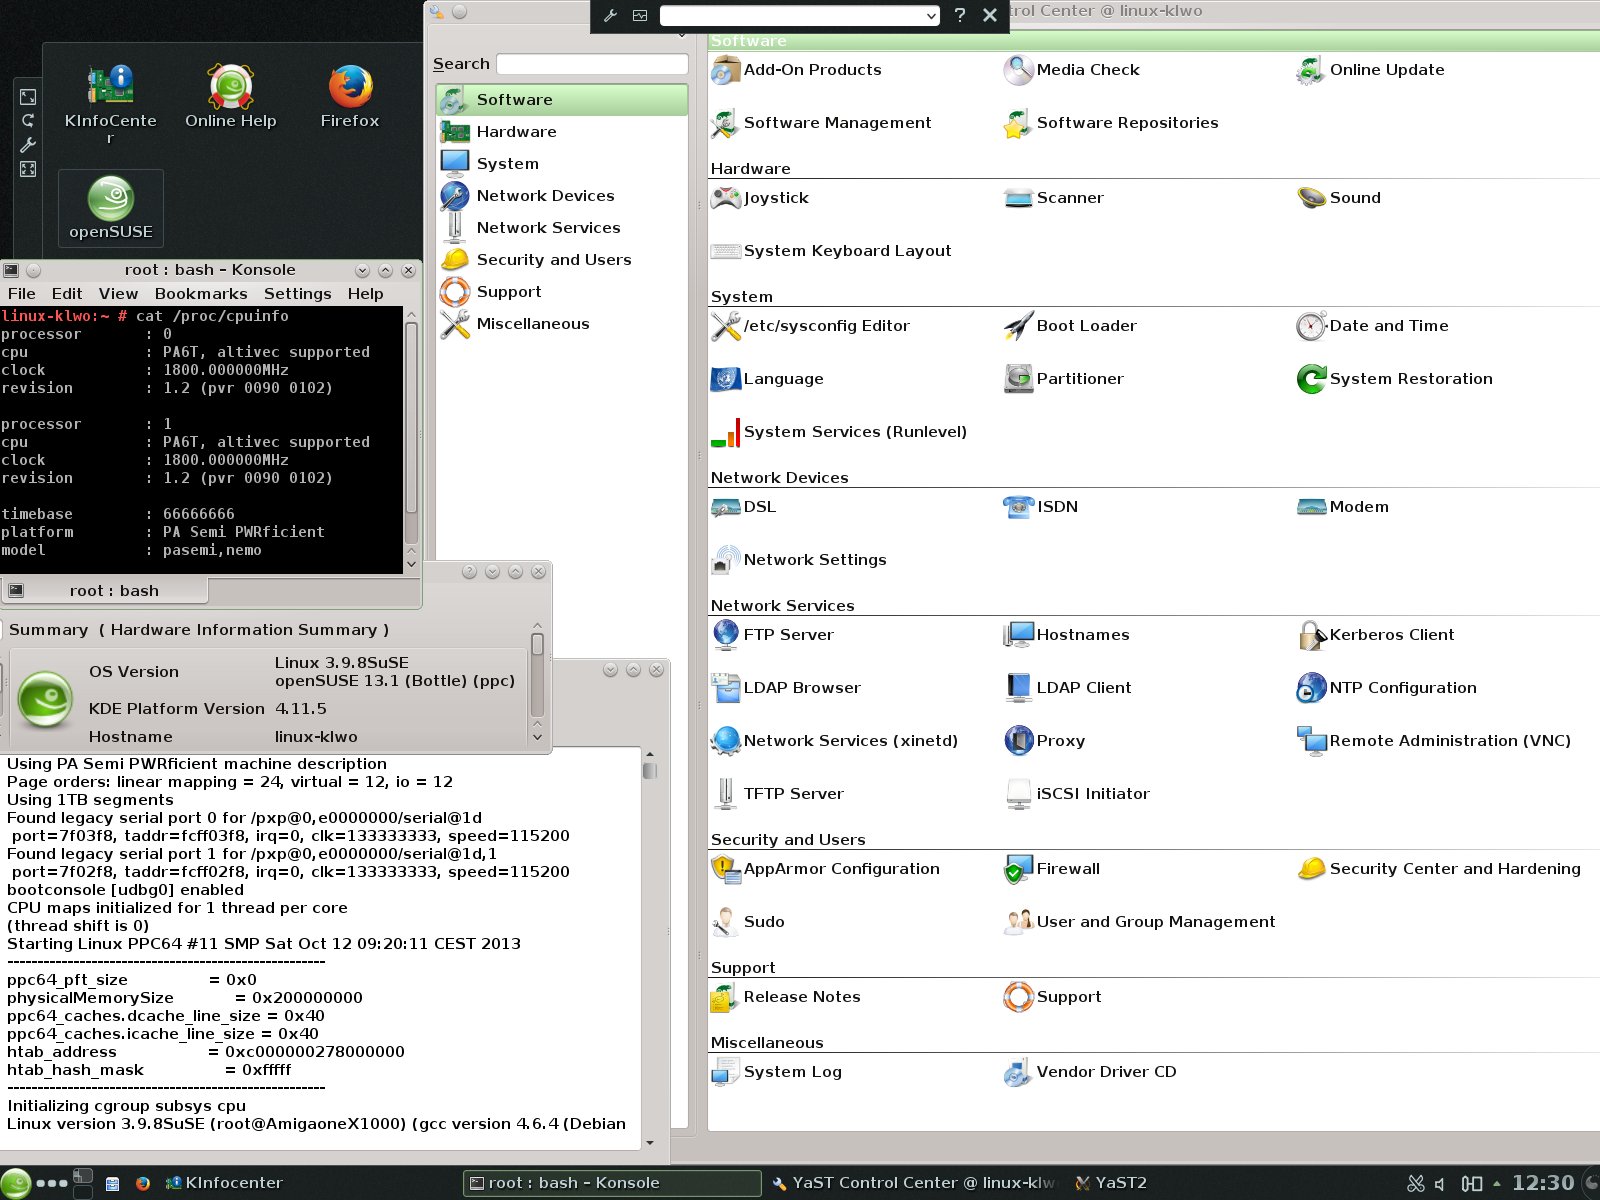Open Konsole Settings menu
Screen dimensions: 1600x1200
coord(297,294)
